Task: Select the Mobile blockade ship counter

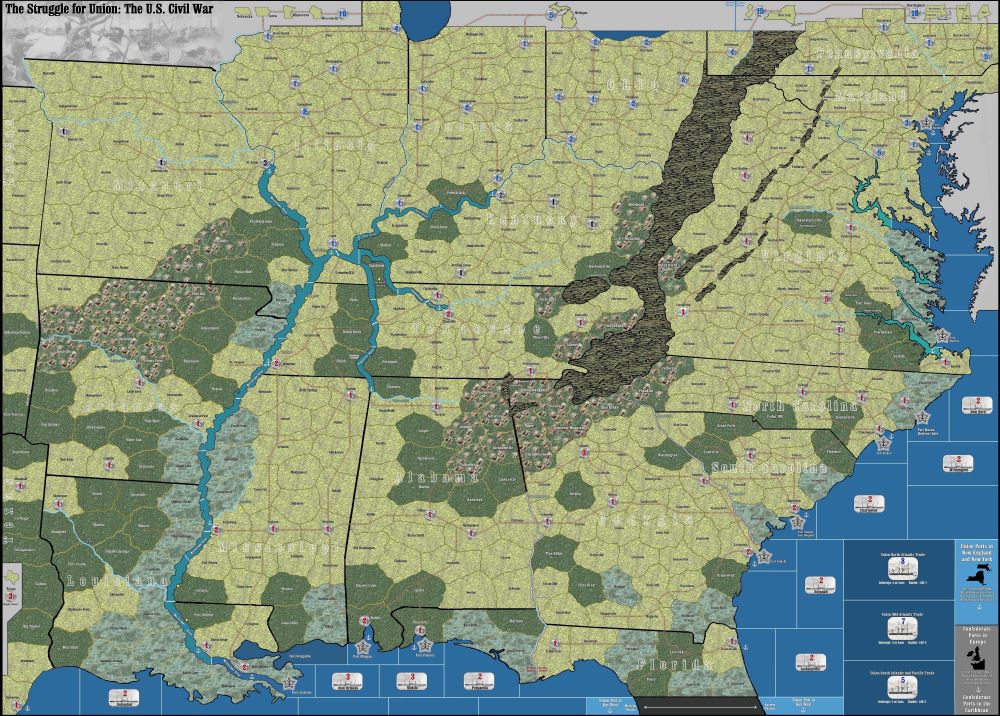Action: point(414,679)
